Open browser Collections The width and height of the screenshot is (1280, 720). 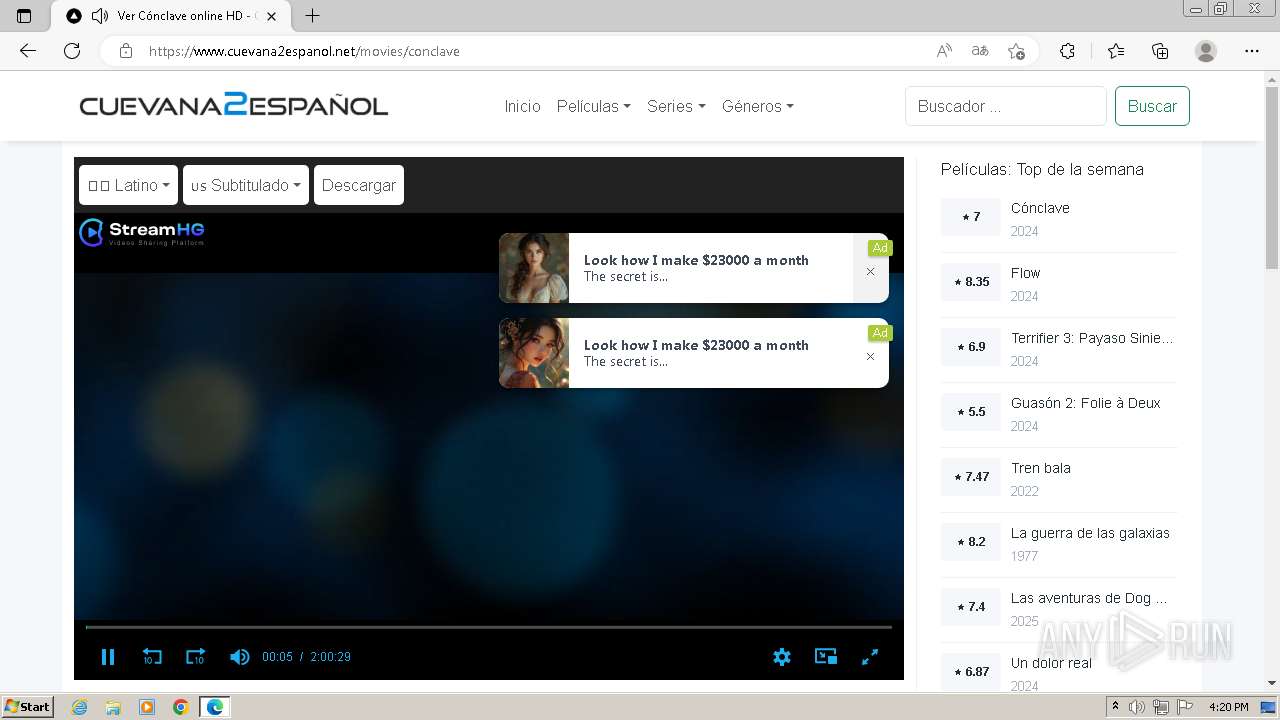click(x=1160, y=51)
